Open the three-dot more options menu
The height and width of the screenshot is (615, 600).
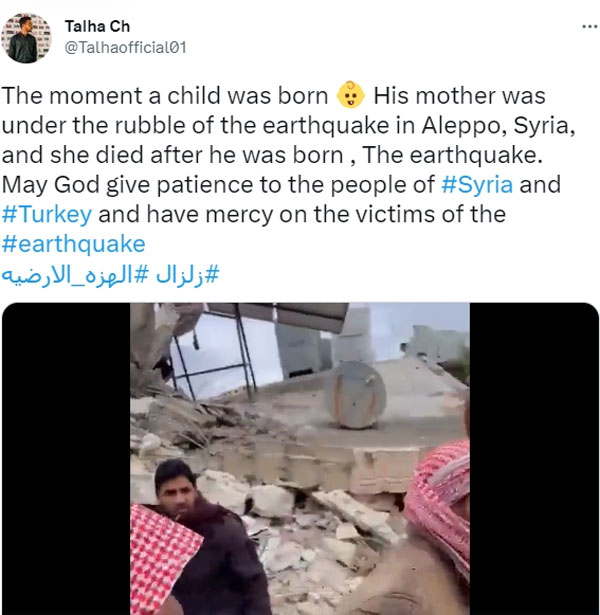pyautogui.click(x=589, y=27)
